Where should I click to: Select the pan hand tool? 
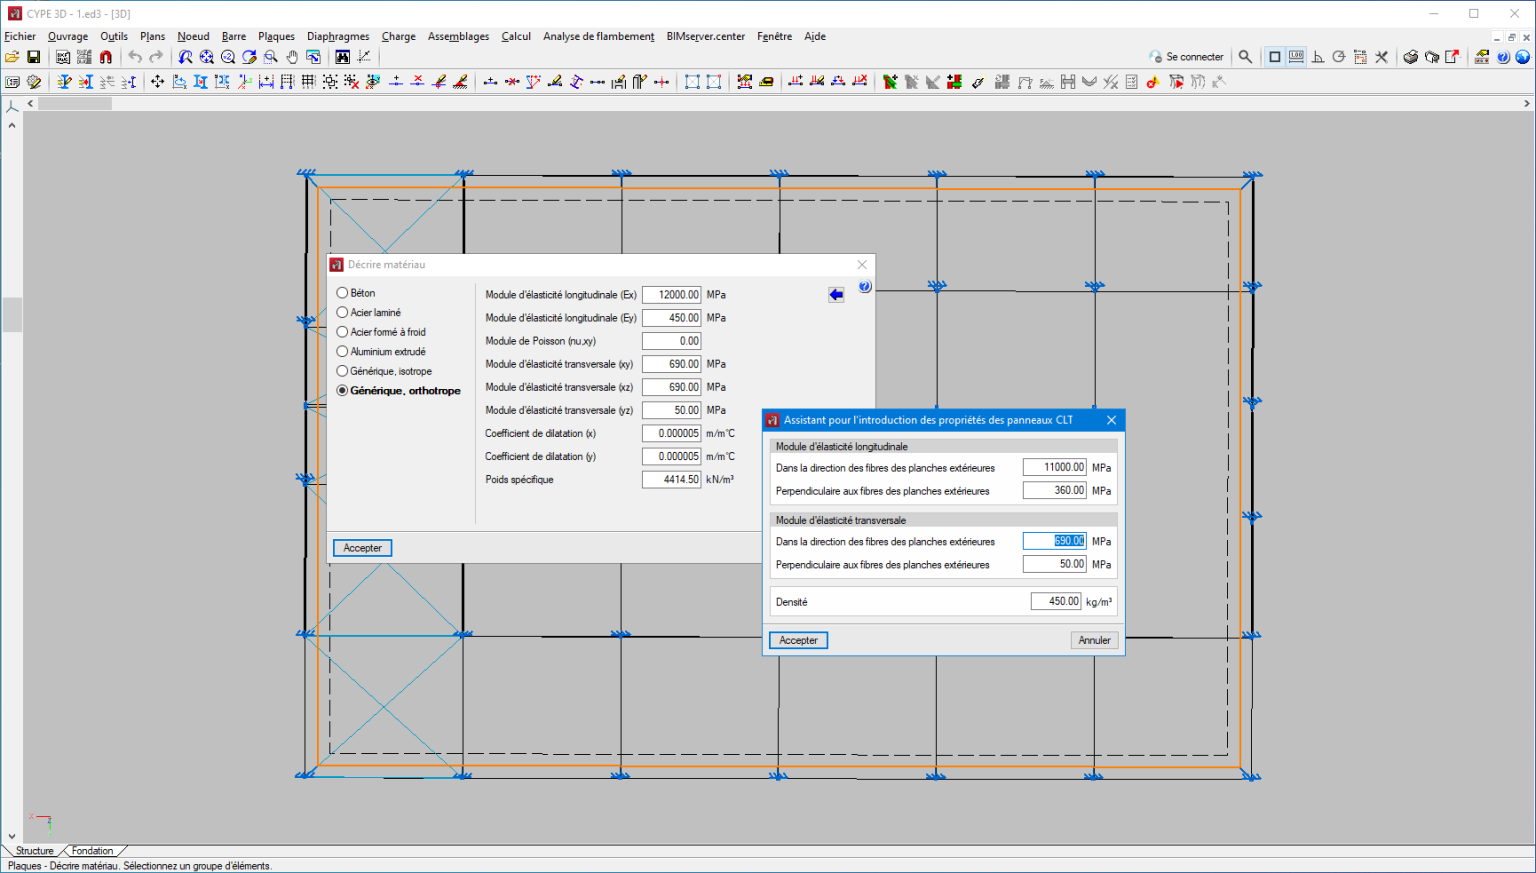click(292, 57)
